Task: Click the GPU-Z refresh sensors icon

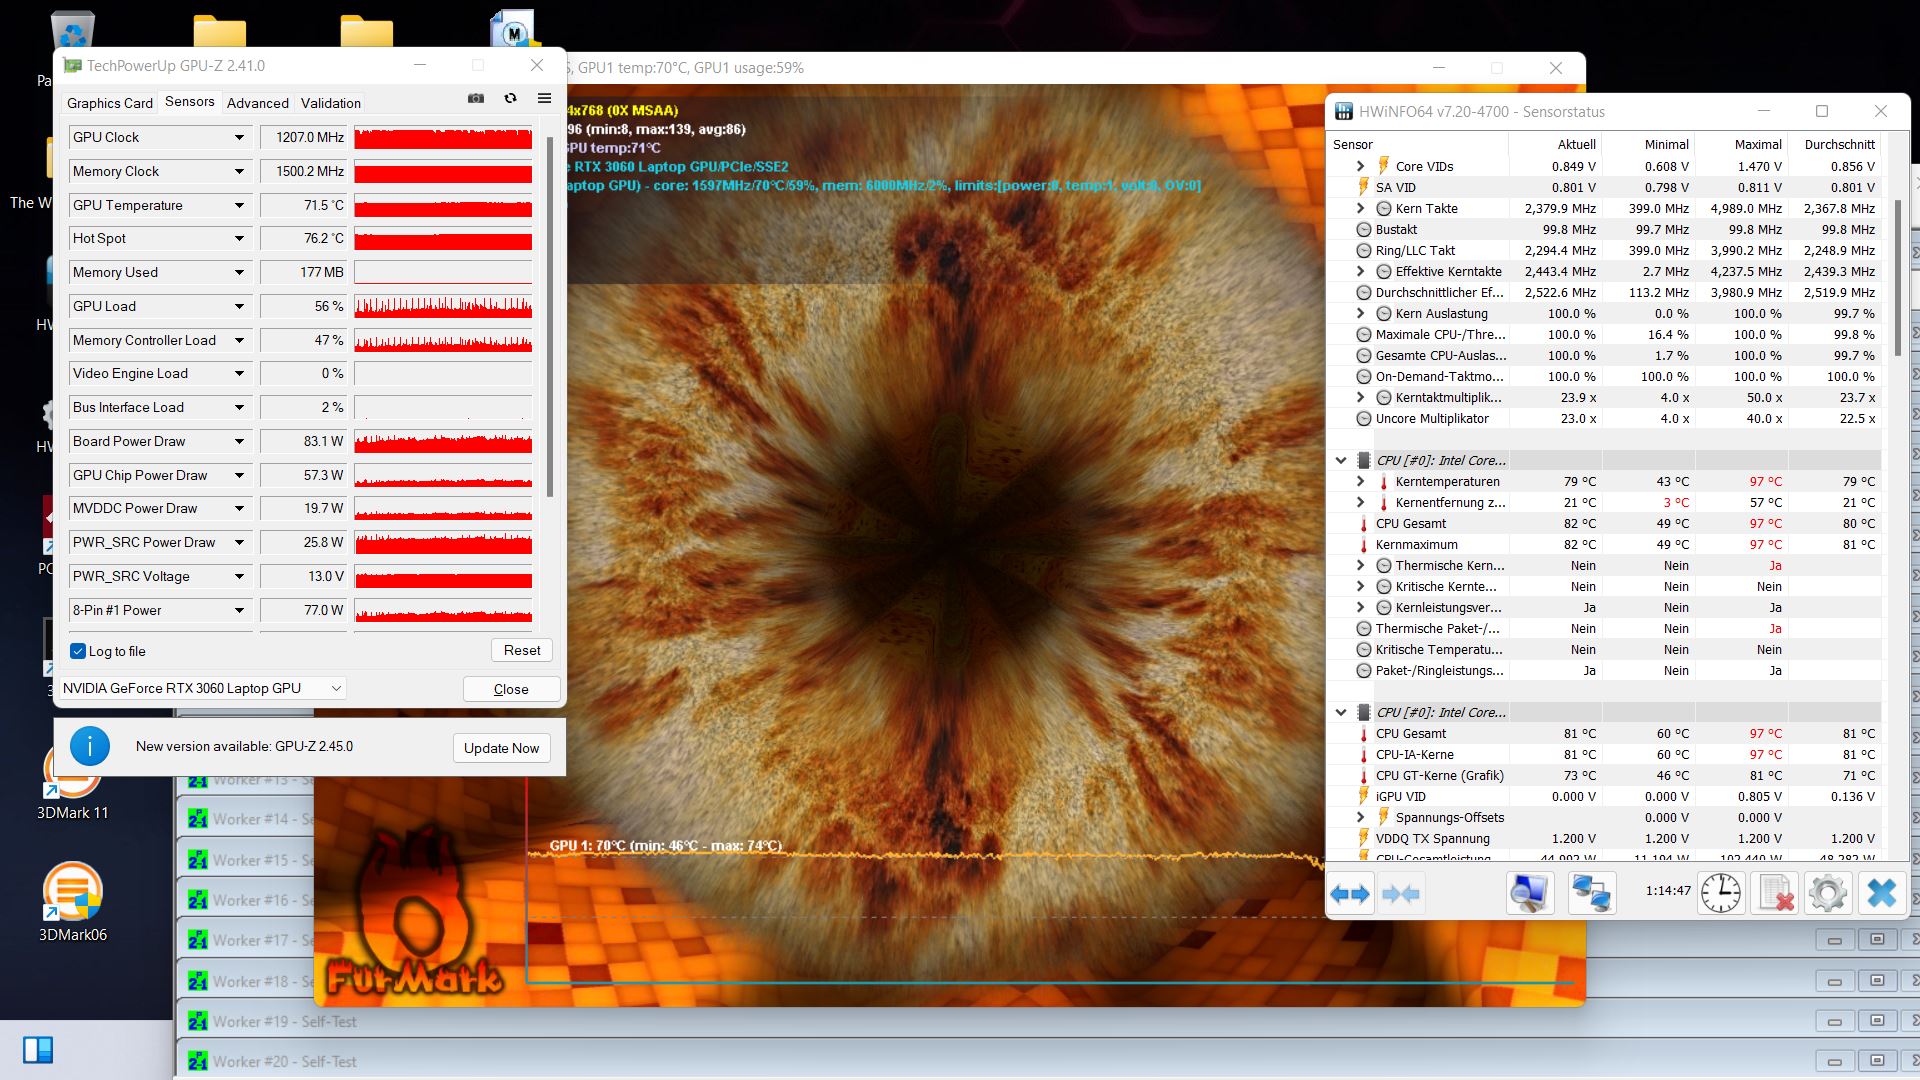Action: (x=510, y=98)
